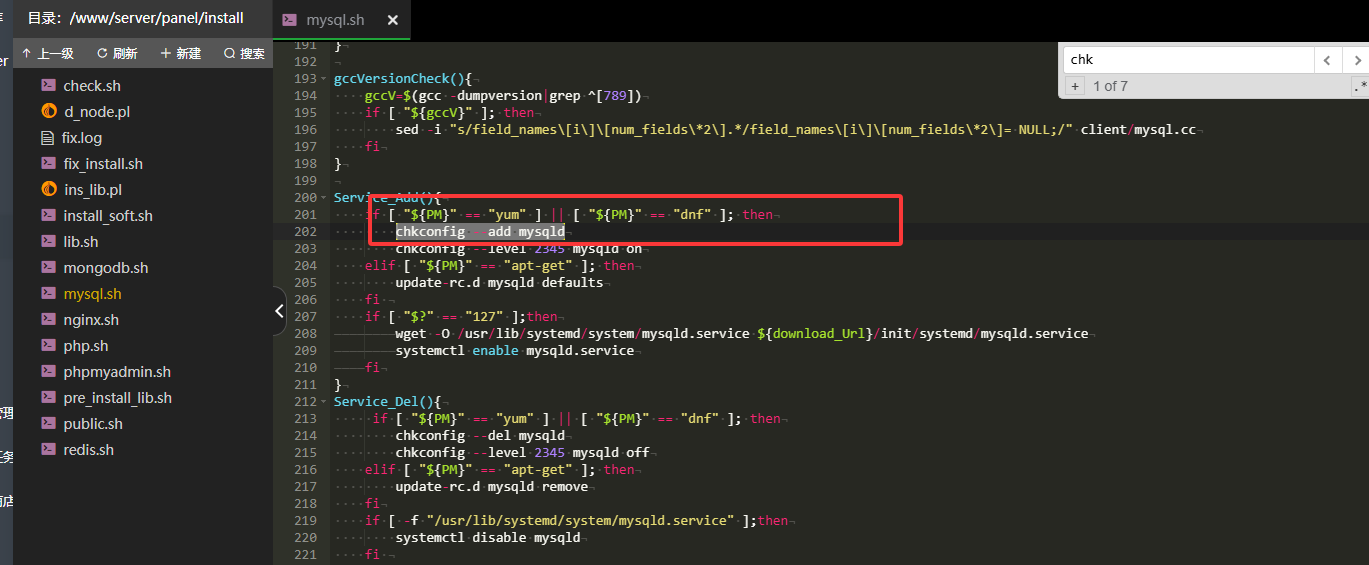Image resolution: width=1369 pixels, height=565 pixels.
Task: Refresh the file list with 刷新
Action: pyautogui.click(x=117, y=53)
